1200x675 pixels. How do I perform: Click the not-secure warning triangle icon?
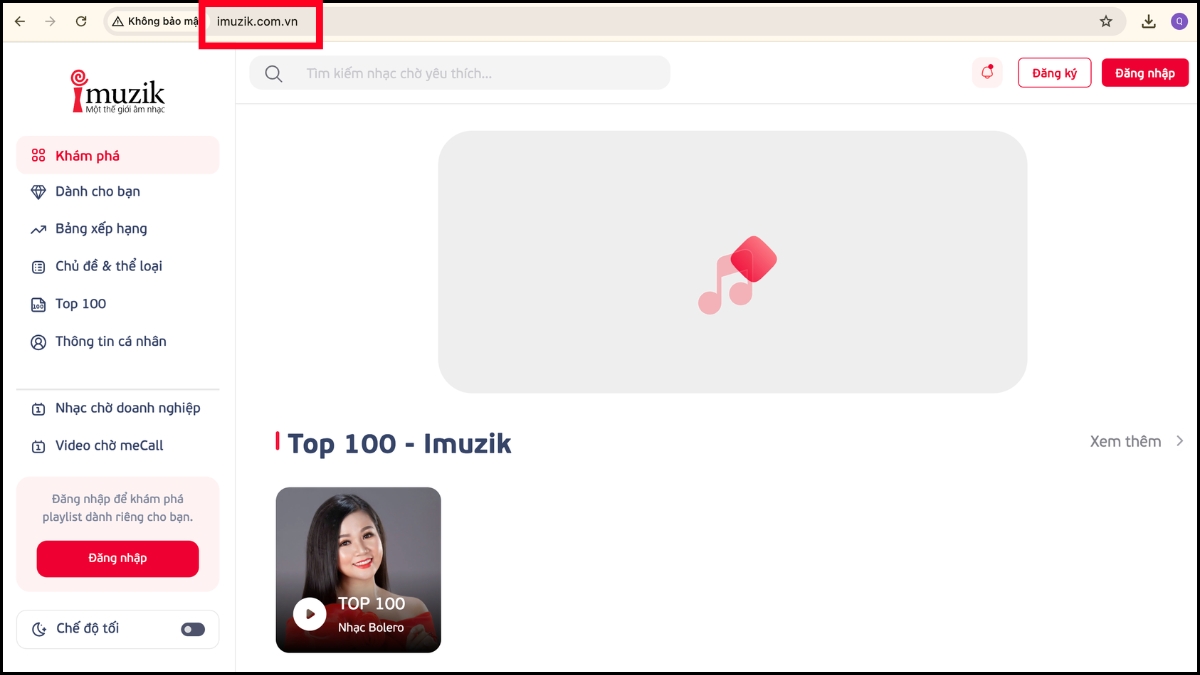[x=118, y=21]
